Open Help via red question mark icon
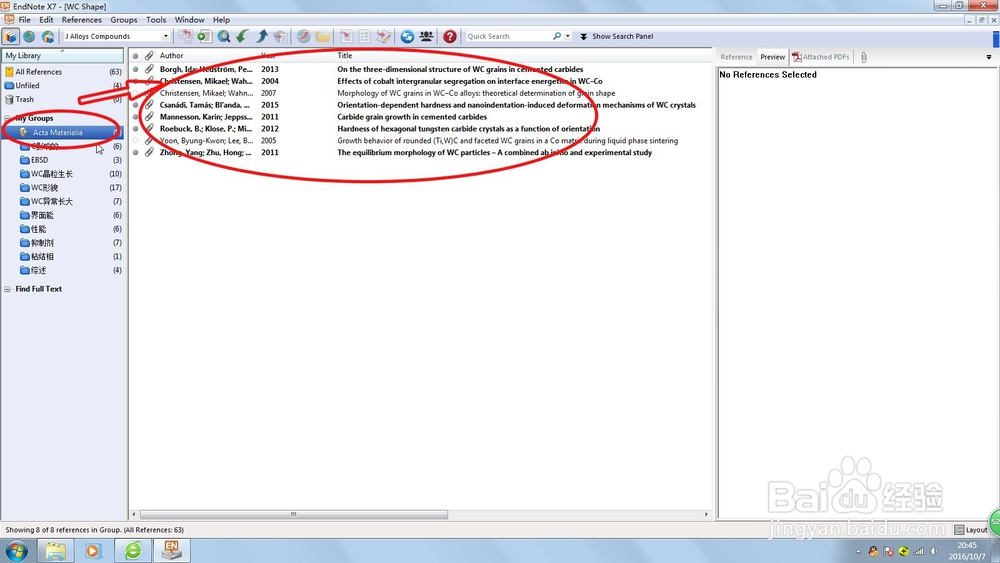 450,36
